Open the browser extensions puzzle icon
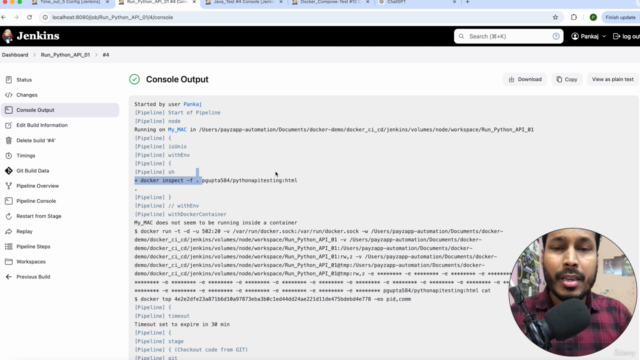The height and width of the screenshot is (360, 640). point(574,17)
